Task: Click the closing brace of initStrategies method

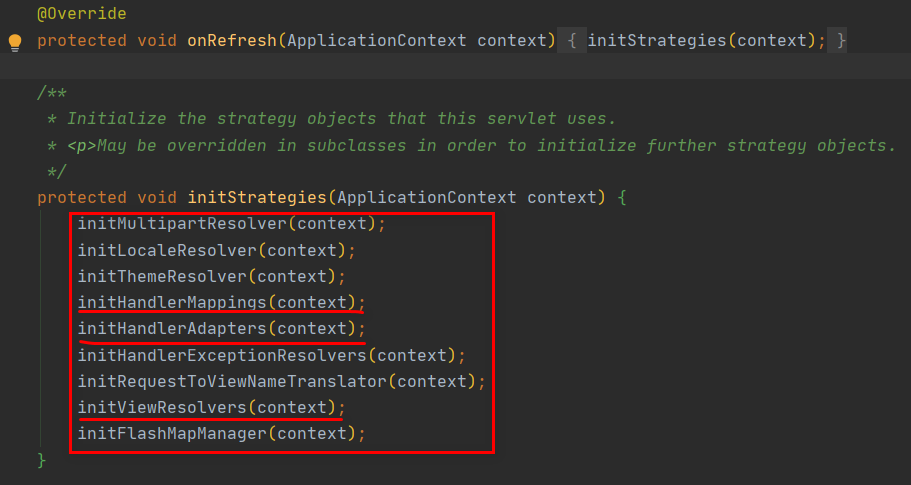Action: (42, 460)
